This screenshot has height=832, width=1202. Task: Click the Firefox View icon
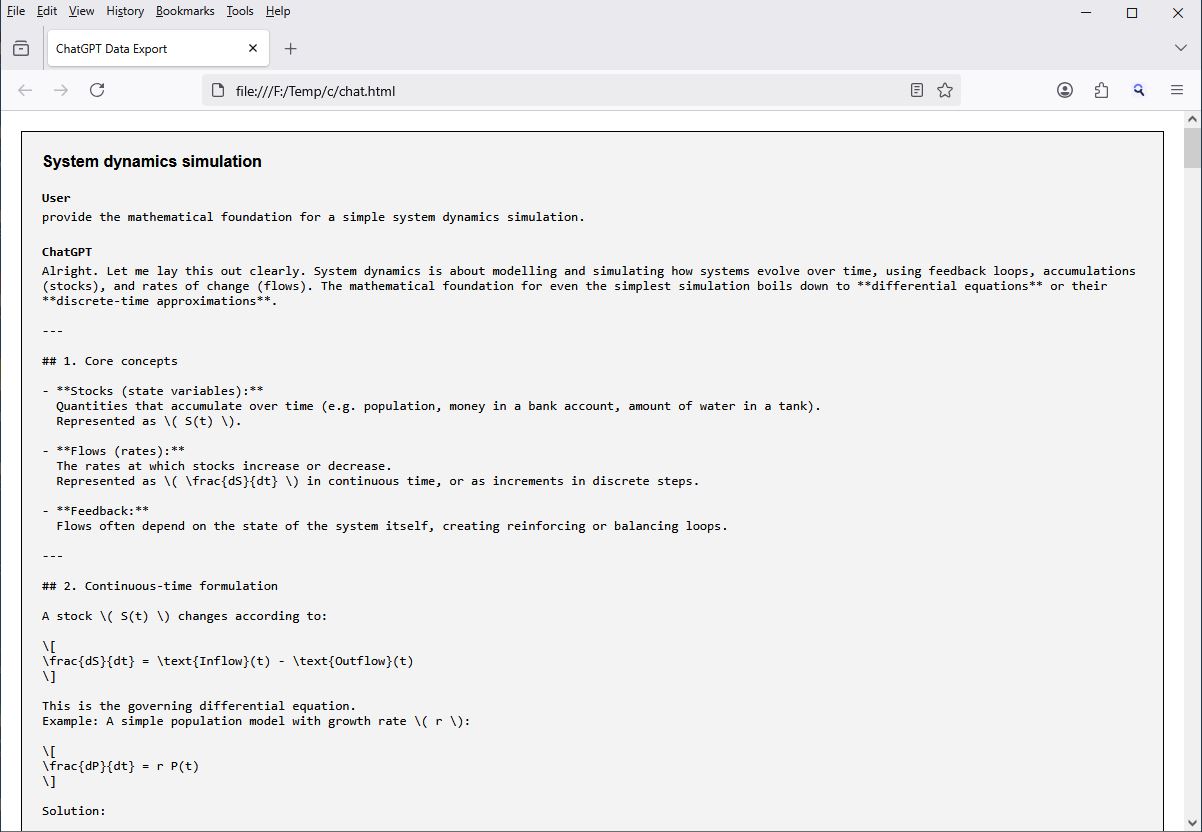point(21,48)
